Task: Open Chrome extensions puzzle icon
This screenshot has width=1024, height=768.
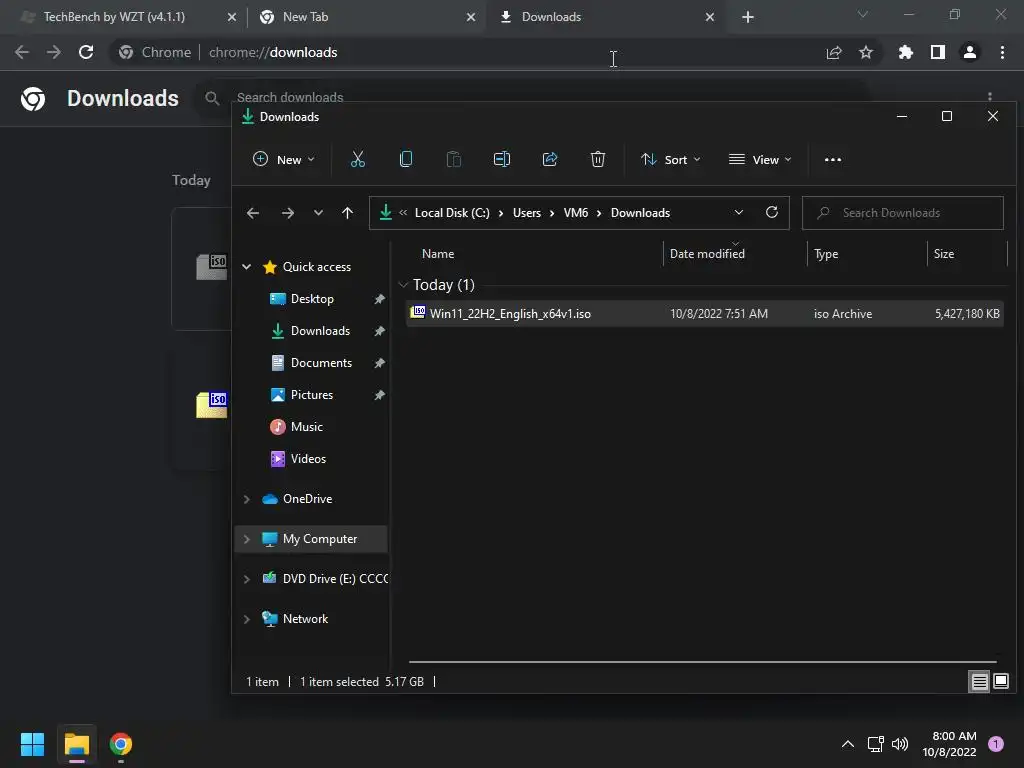Action: [x=905, y=52]
